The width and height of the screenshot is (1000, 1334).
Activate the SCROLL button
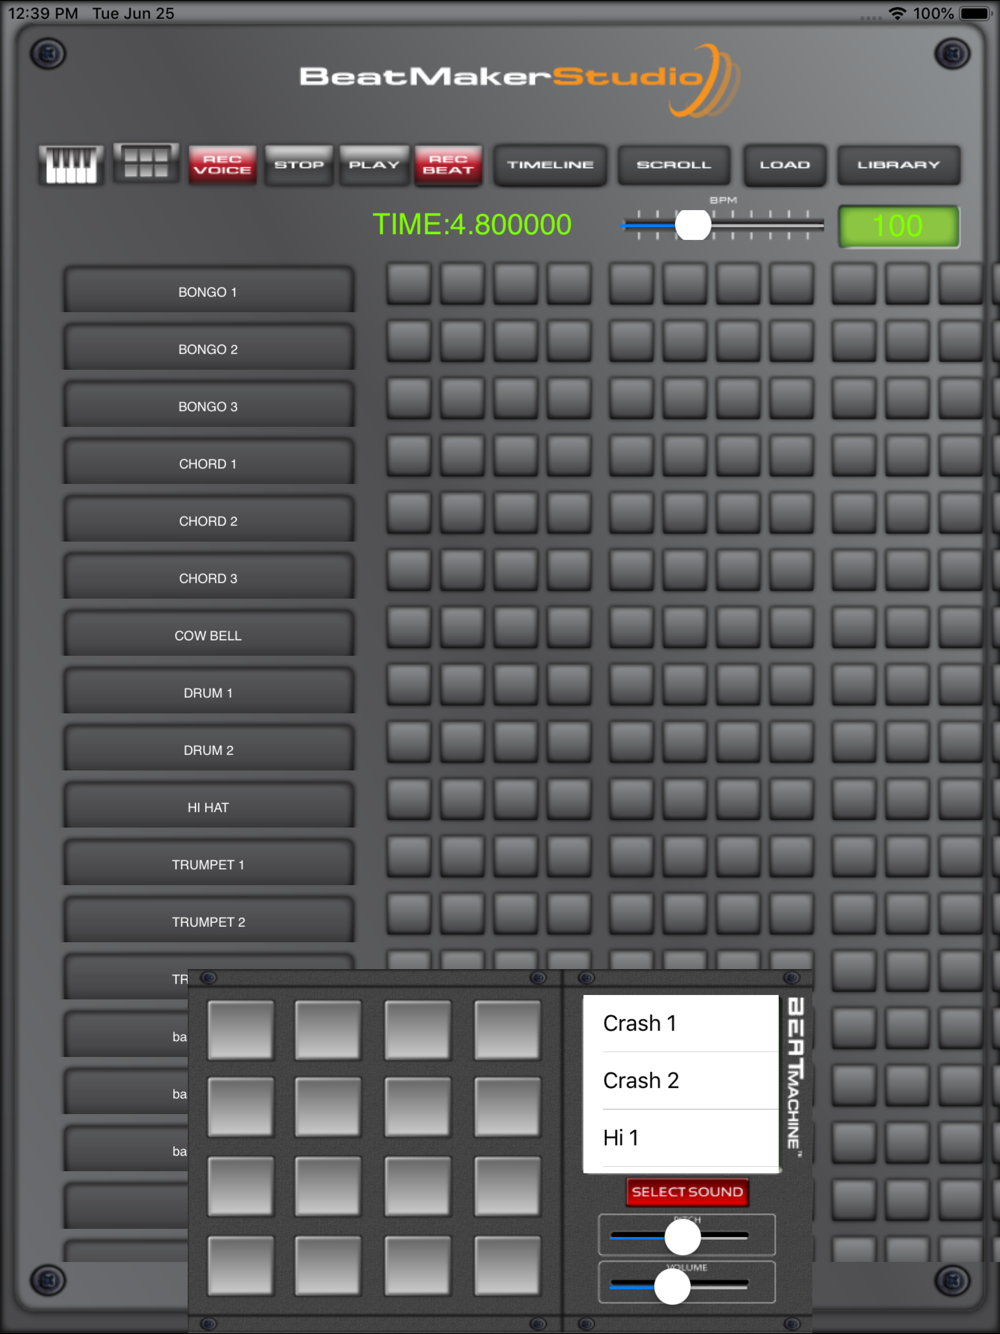[x=674, y=165]
